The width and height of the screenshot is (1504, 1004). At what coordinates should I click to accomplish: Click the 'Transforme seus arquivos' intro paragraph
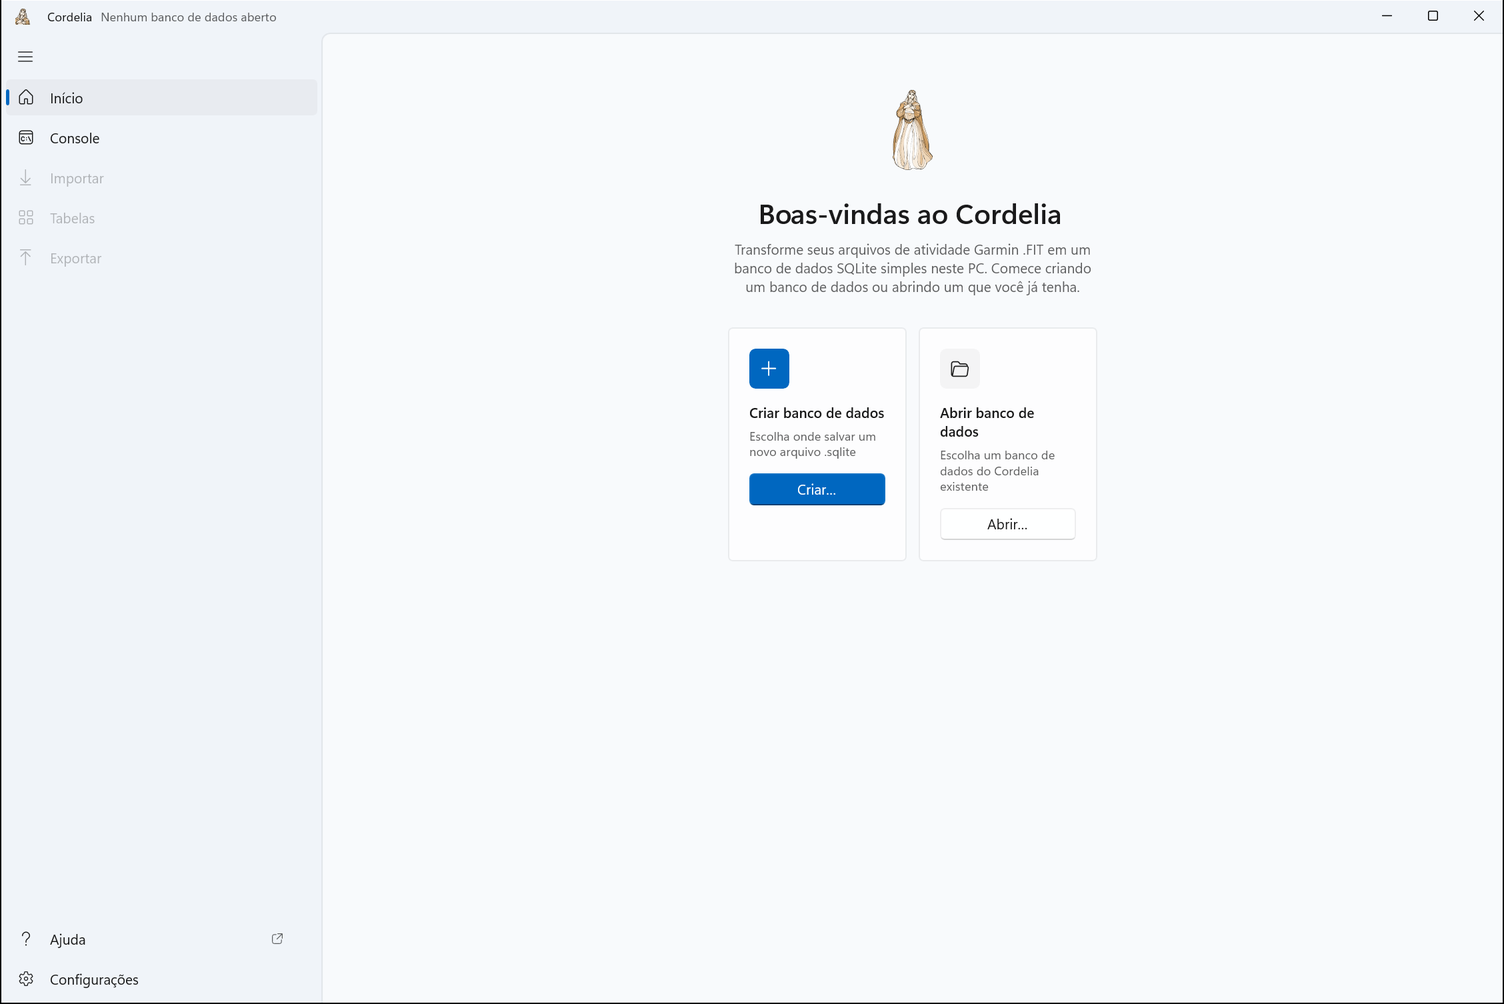[x=912, y=268]
